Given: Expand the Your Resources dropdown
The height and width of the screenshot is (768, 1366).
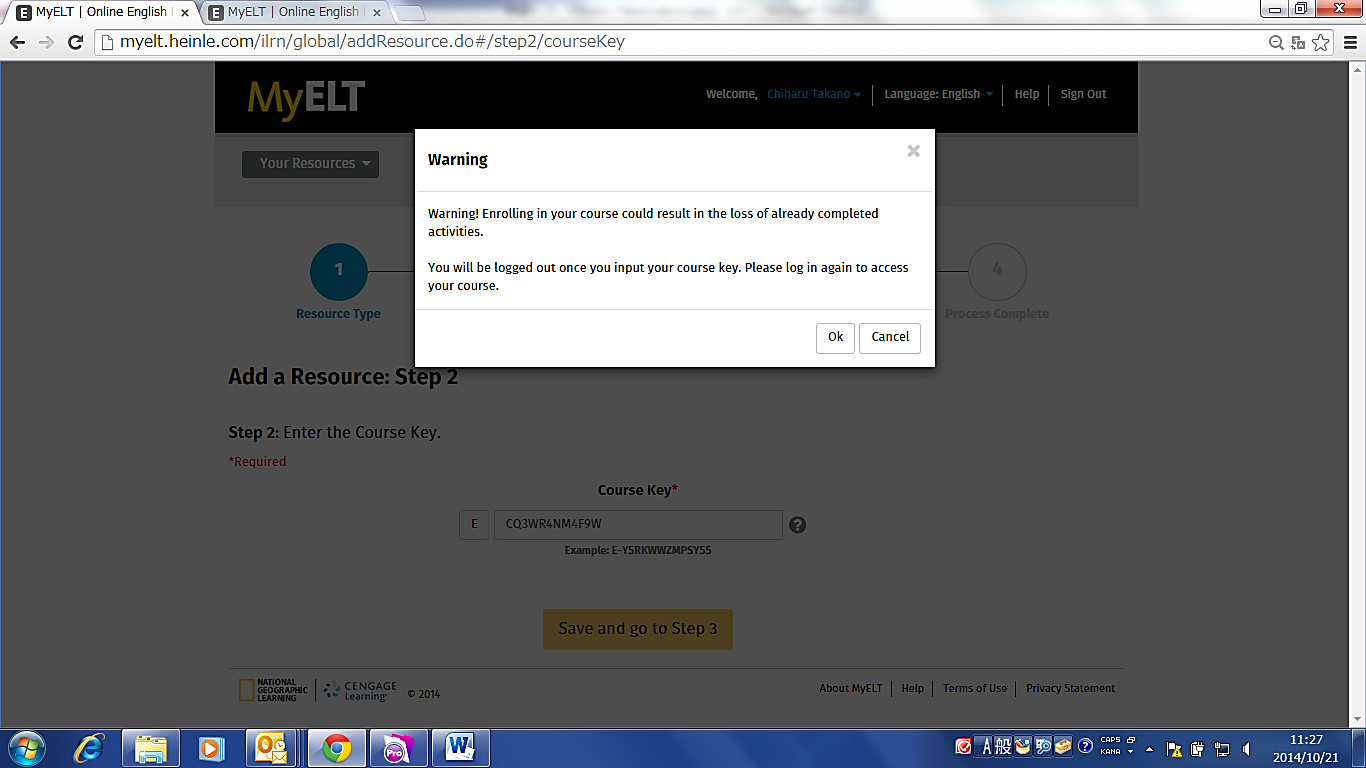Looking at the screenshot, I should (310, 163).
